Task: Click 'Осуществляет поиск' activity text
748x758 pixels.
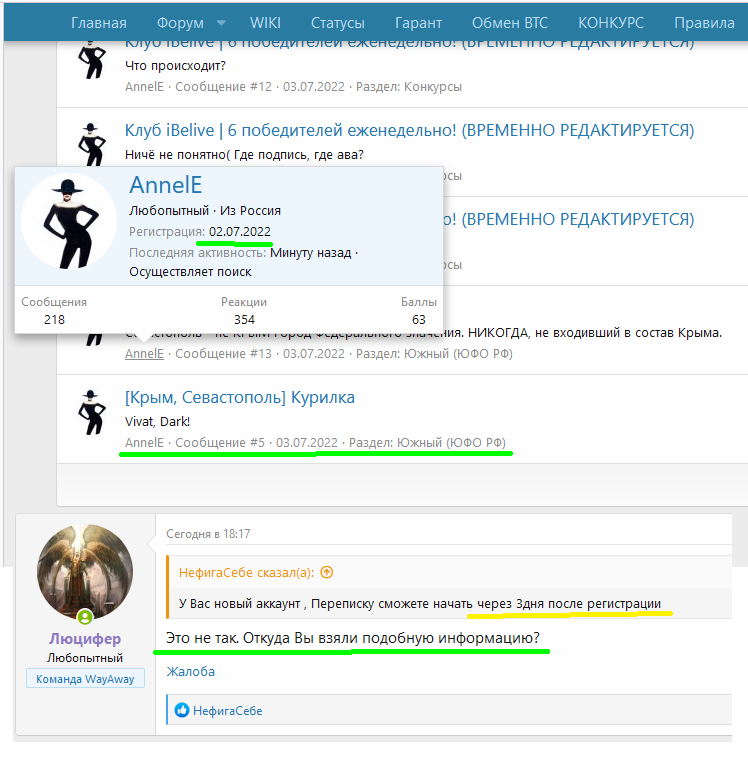Action: (x=190, y=272)
